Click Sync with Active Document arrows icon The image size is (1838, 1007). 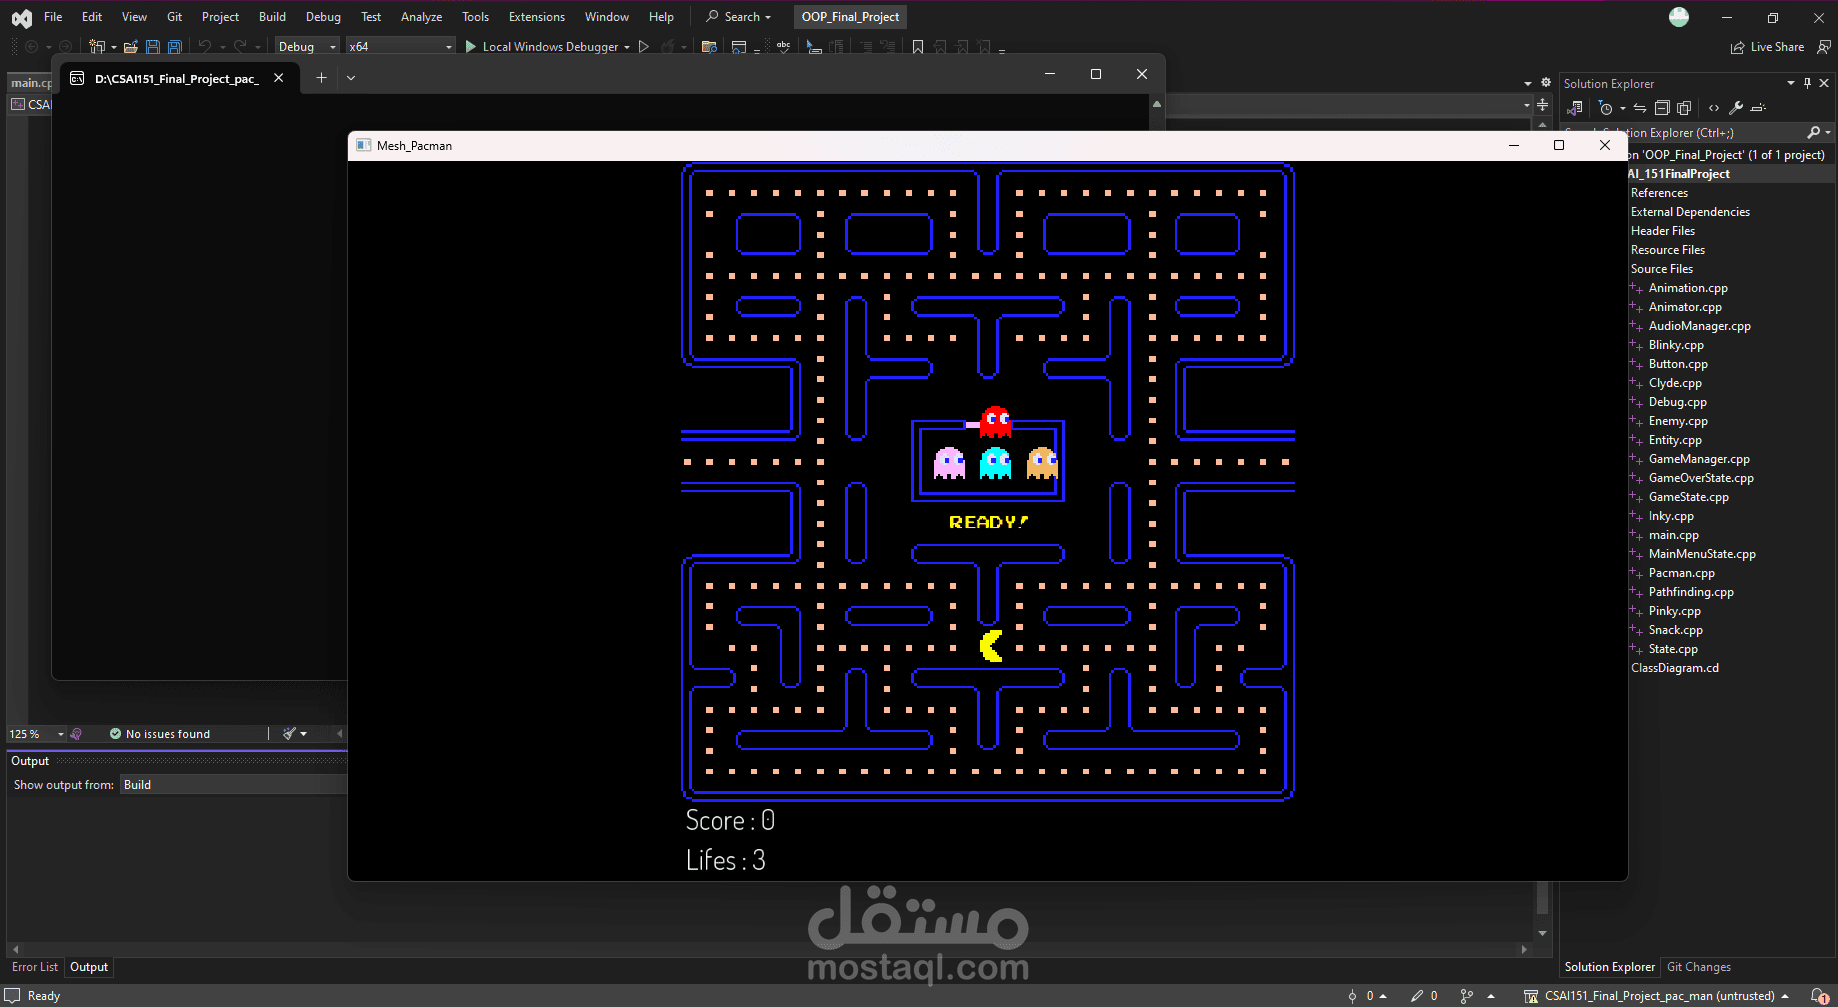coord(1640,108)
